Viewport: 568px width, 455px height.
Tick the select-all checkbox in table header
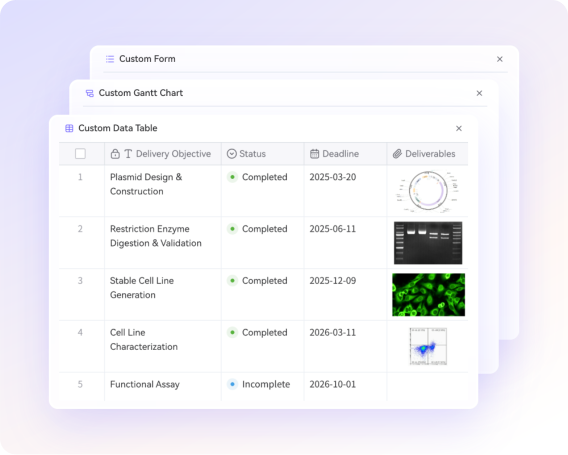tap(80, 154)
